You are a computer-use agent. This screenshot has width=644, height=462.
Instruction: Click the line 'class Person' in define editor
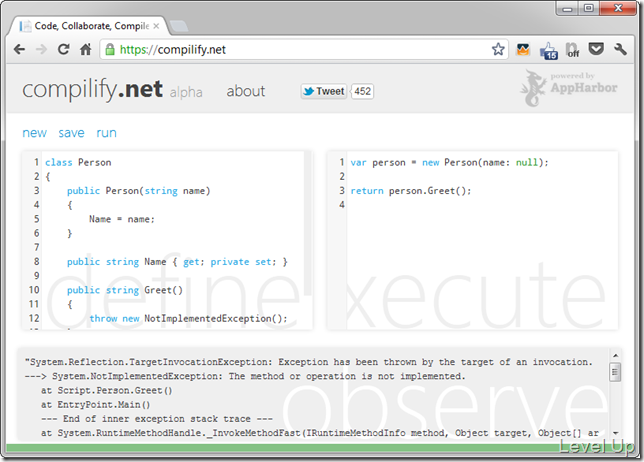(78, 163)
